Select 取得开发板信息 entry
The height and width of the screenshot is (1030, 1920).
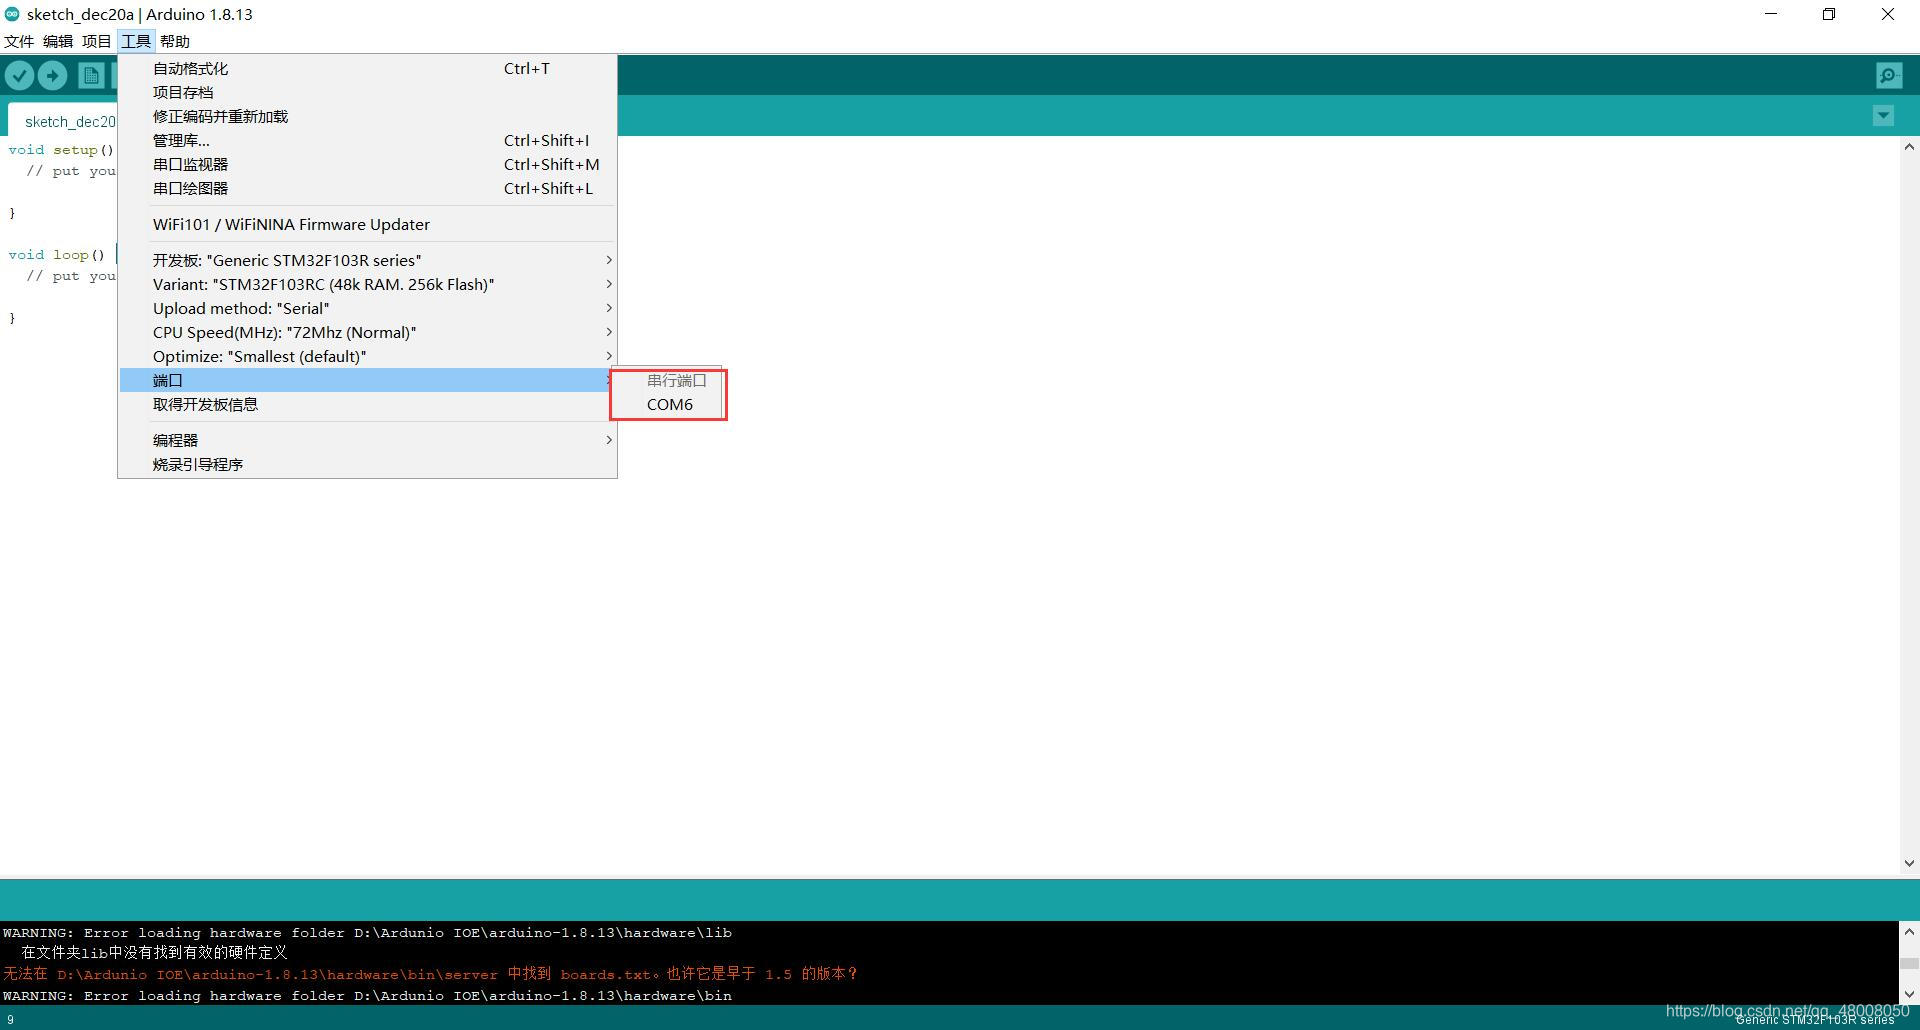click(367, 404)
